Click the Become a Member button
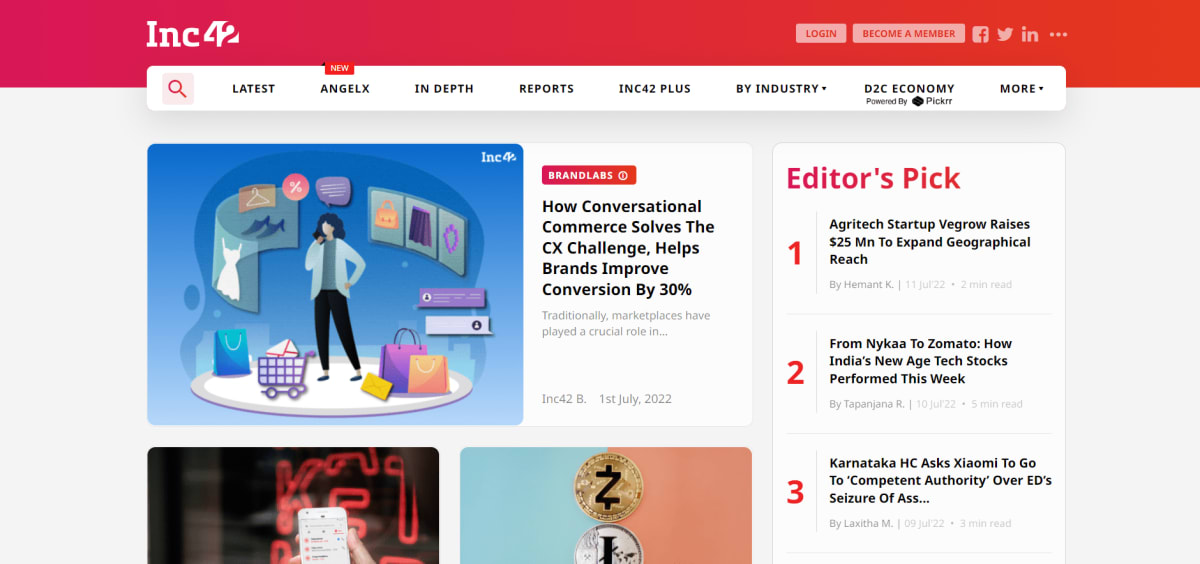This screenshot has width=1200, height=564. coord(908,33)
